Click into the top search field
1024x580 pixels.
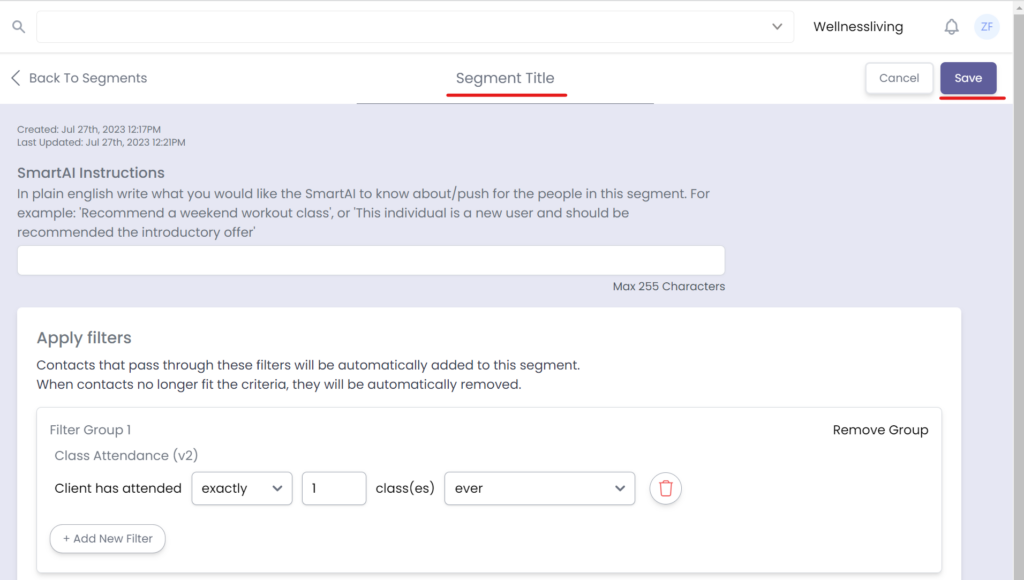click(400, 27)
